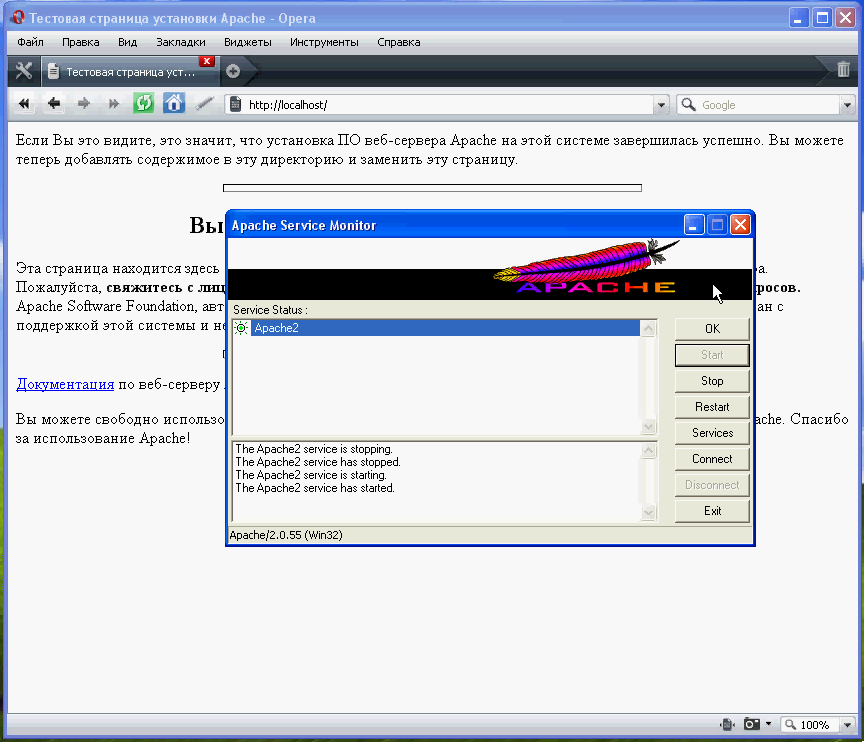Click the Stop button
This screenshot has width=864, height=742.
(712, 381)
